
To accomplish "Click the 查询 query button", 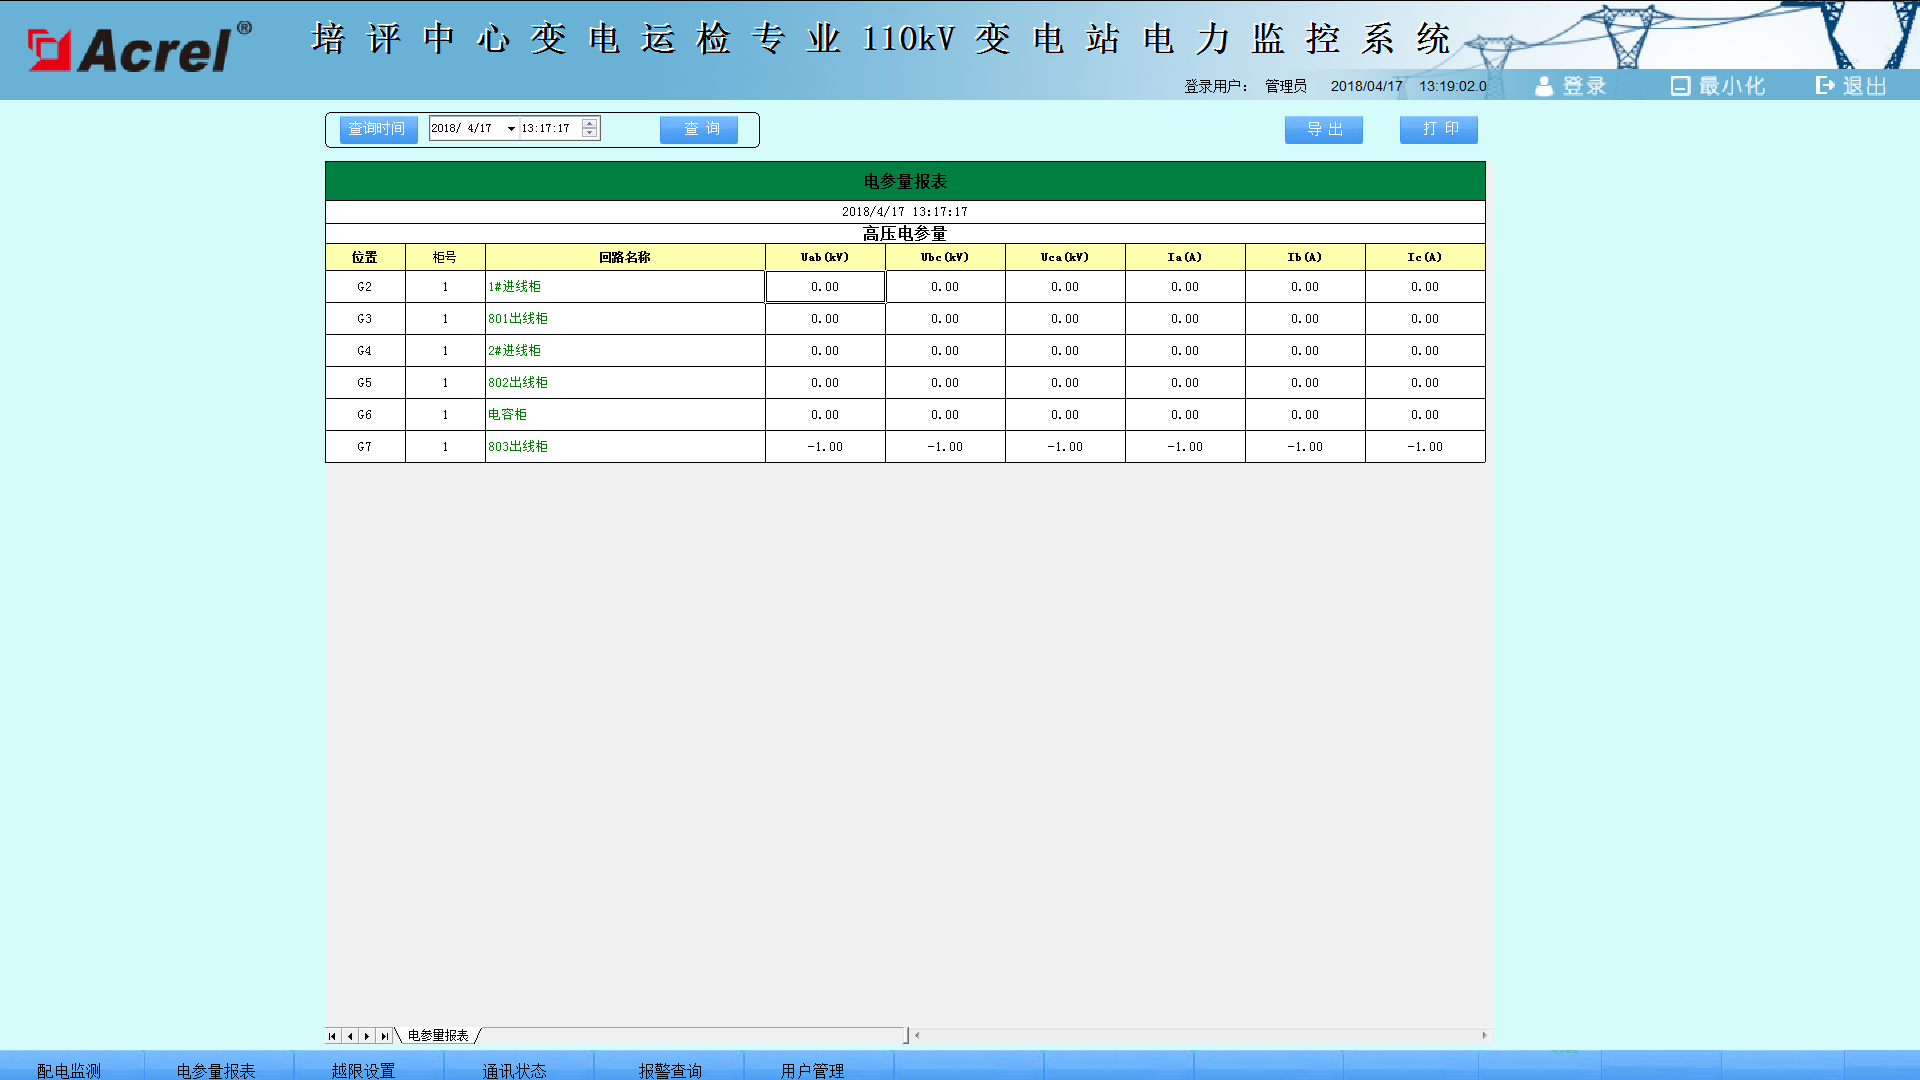I will [x=699, y=129].
